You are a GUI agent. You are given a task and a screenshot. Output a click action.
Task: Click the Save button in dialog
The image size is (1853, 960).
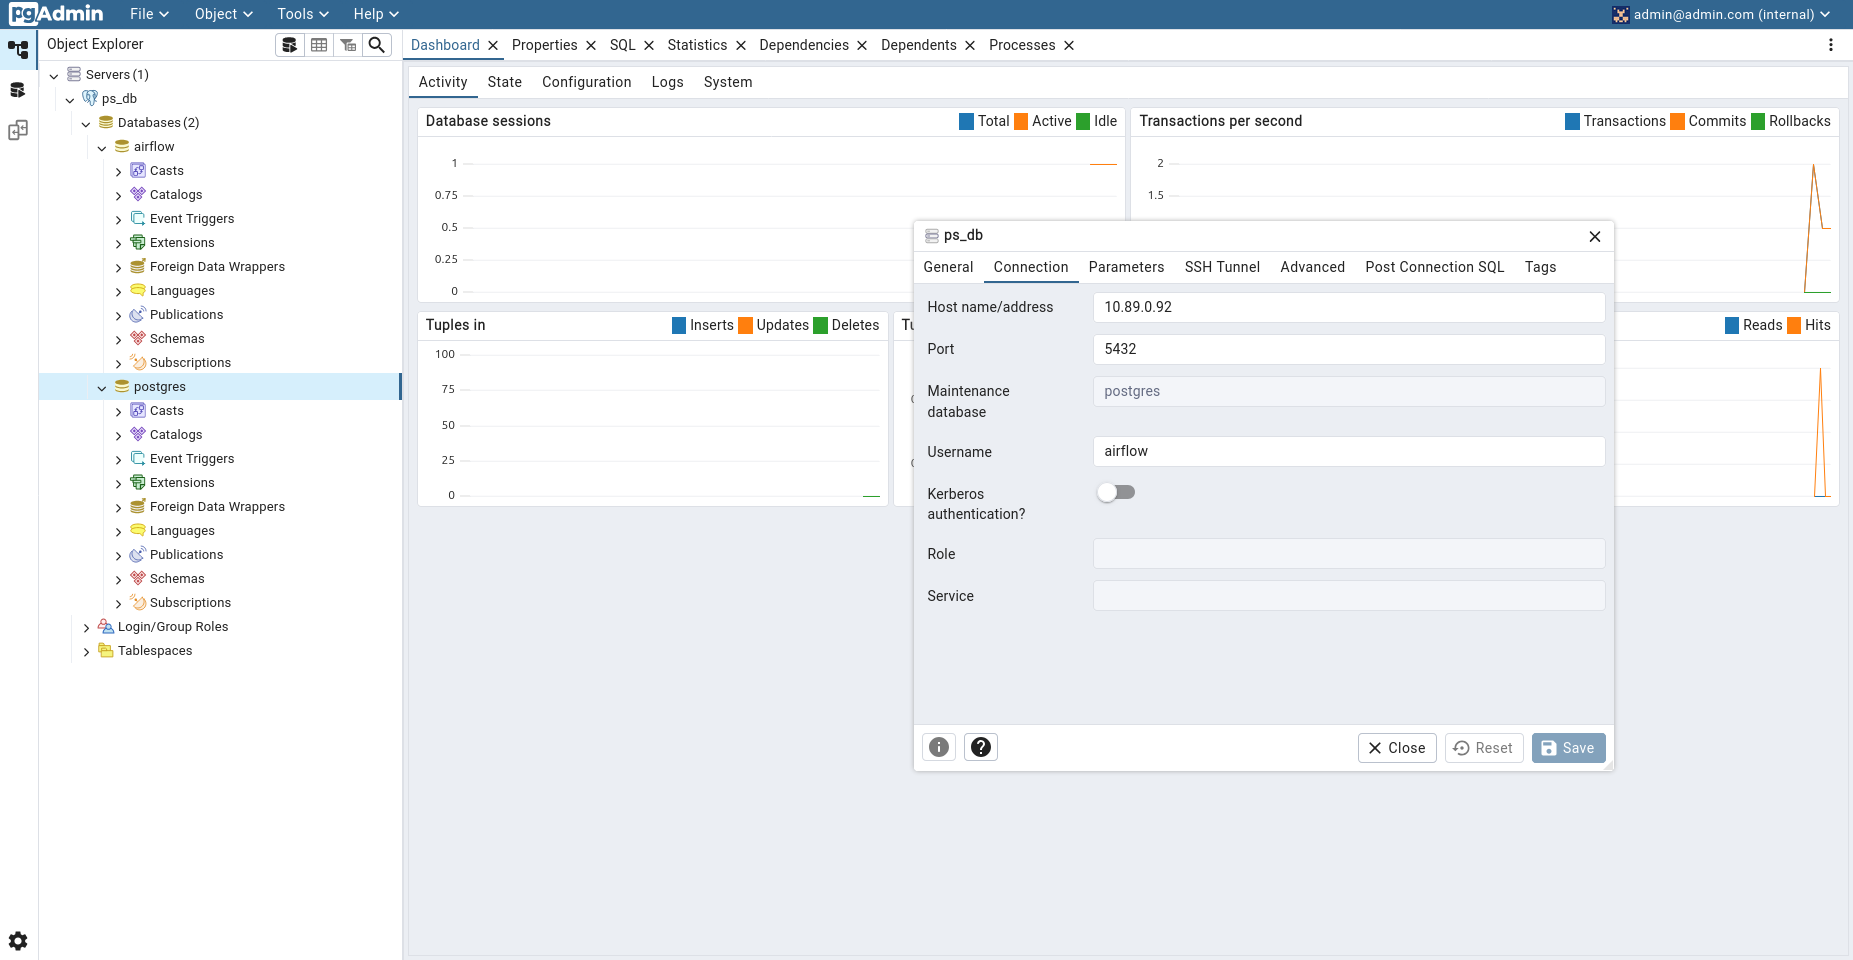click(1568, 748)
